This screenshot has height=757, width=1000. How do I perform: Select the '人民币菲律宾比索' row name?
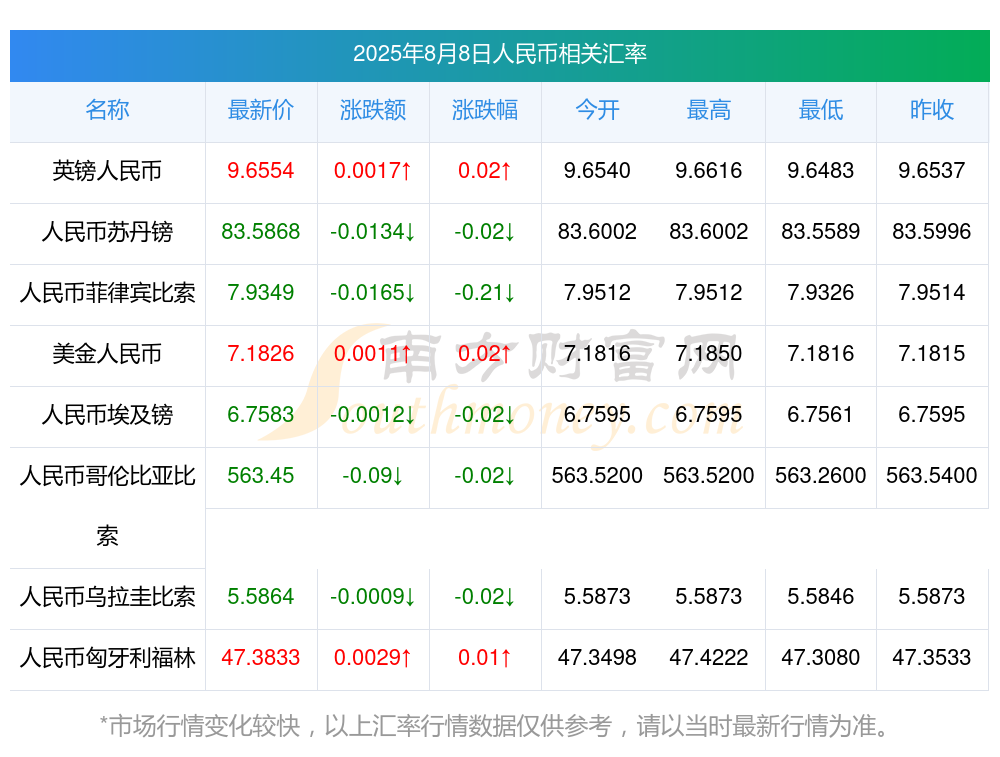coord(107,293)
